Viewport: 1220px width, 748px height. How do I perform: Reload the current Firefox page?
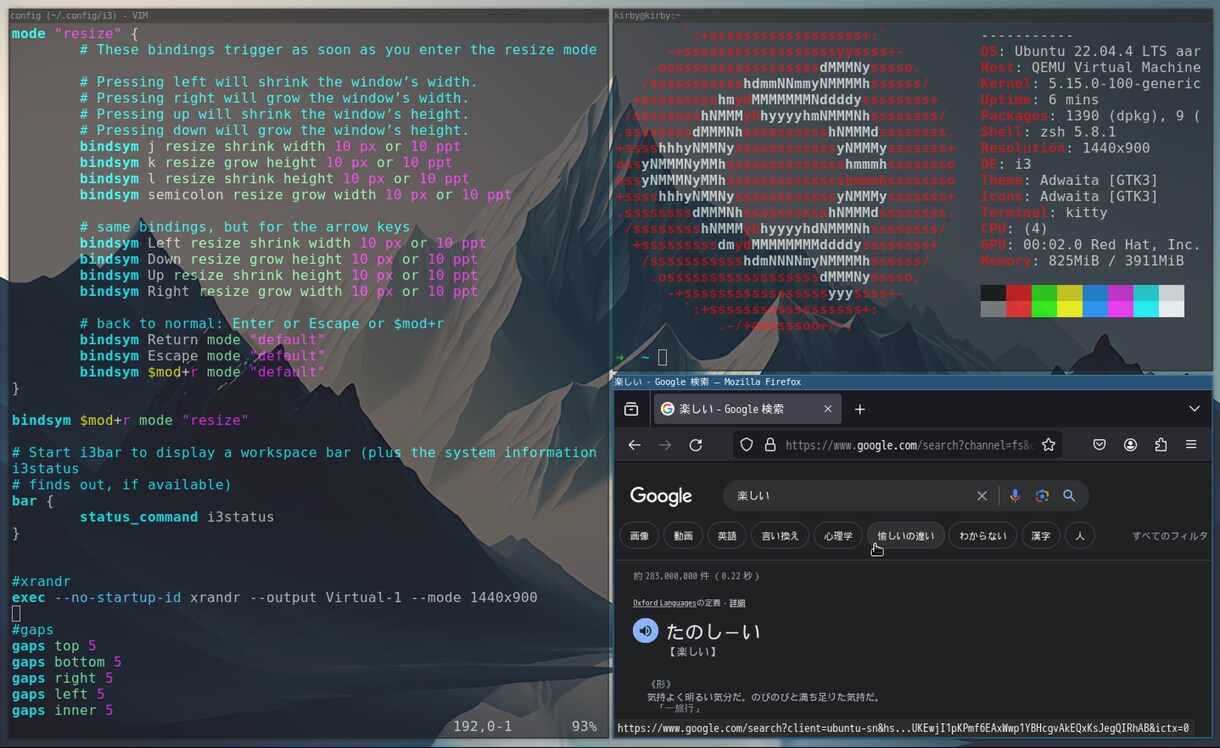(696, 445)
